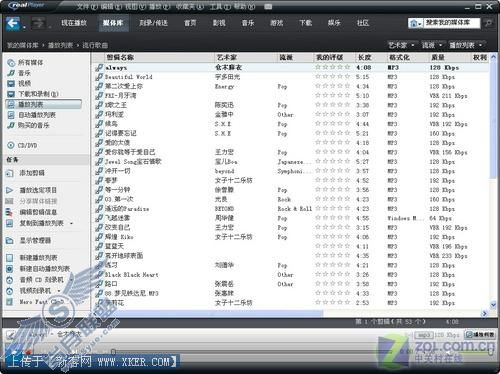This screenshot has width=500, height=374.
Task: Open the 流派 filter dropdown
Action: [432, 45]
